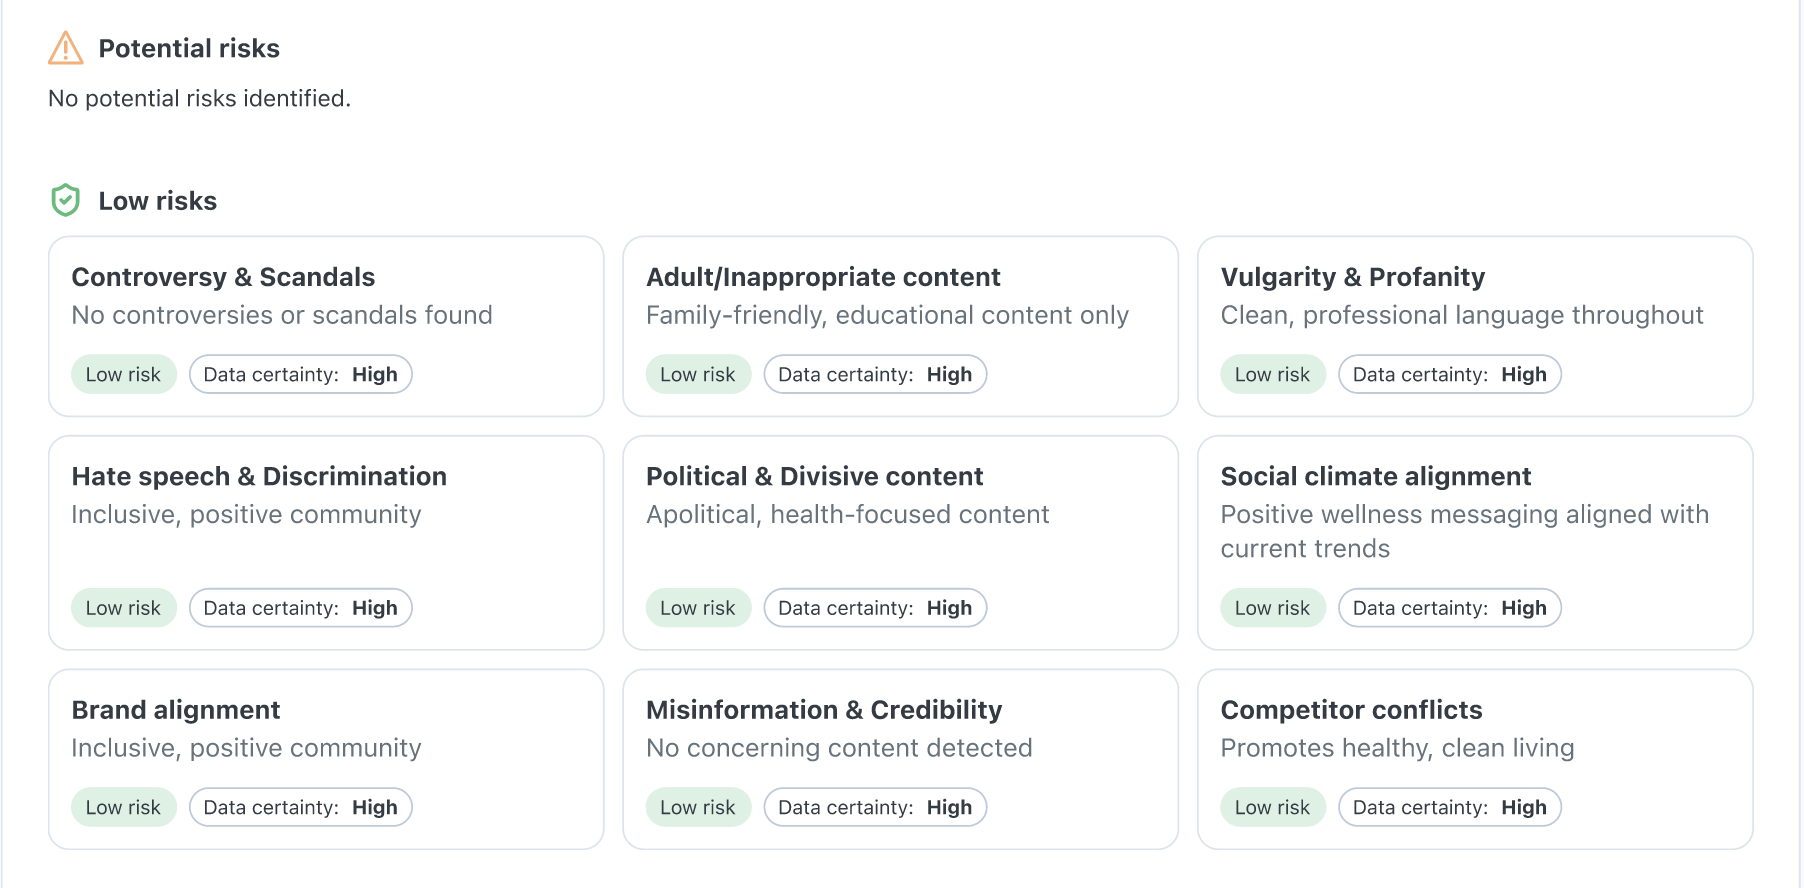
Task: Select the Adult/Inappropriate content card title
Action: point(823,277)
